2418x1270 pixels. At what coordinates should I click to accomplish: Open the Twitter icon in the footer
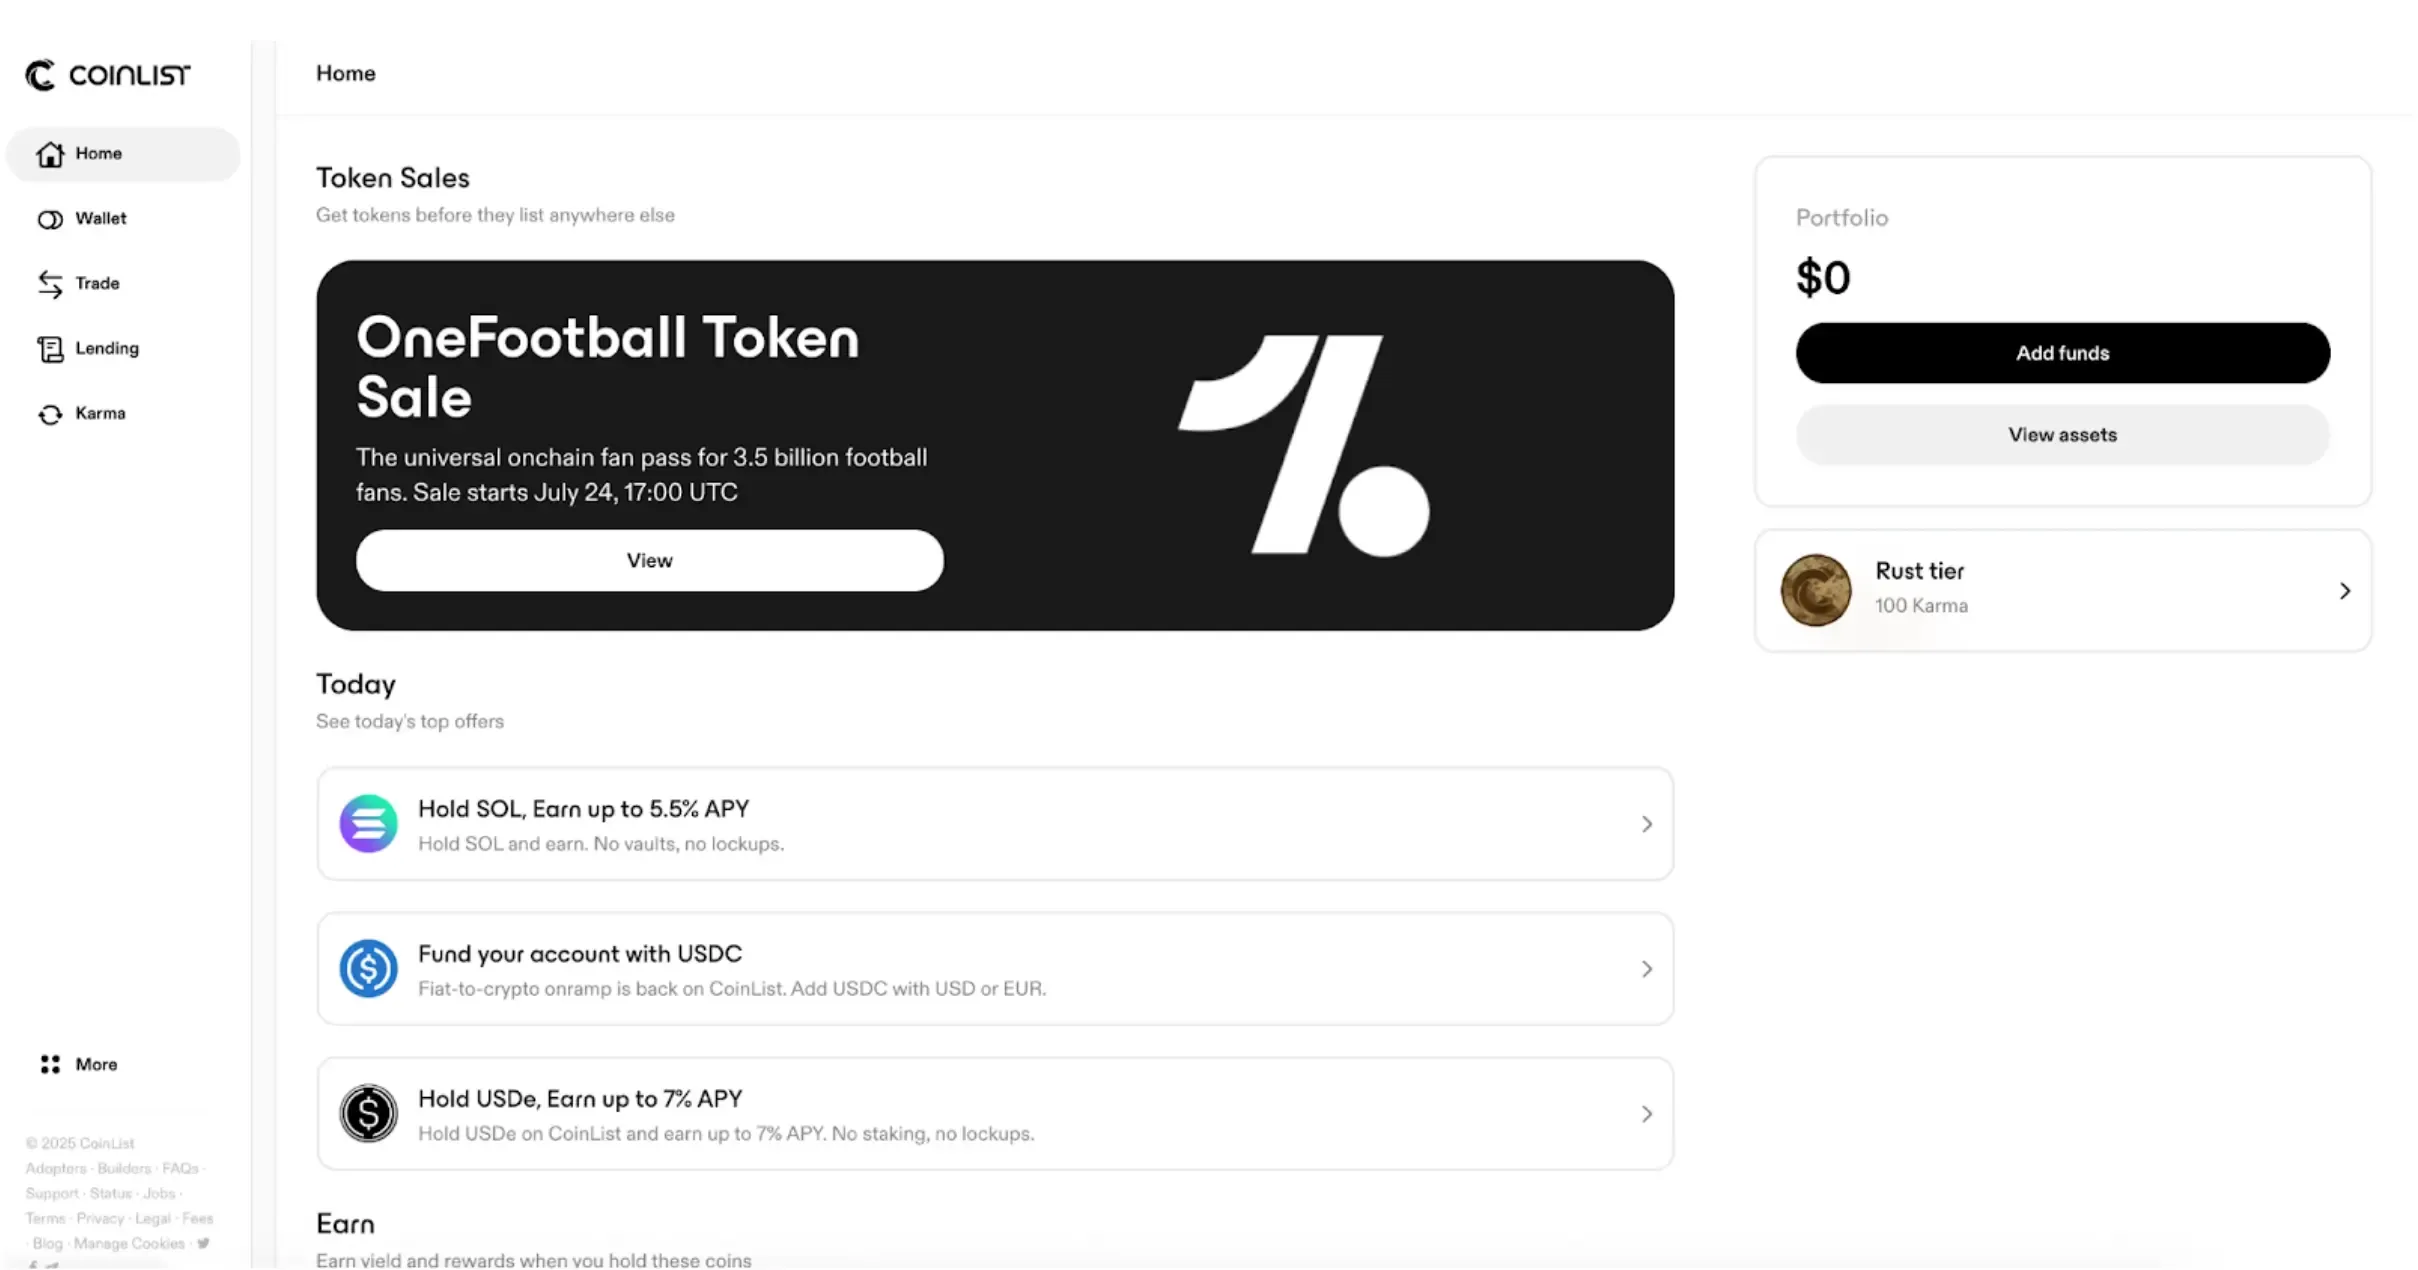click(202, 1243)
